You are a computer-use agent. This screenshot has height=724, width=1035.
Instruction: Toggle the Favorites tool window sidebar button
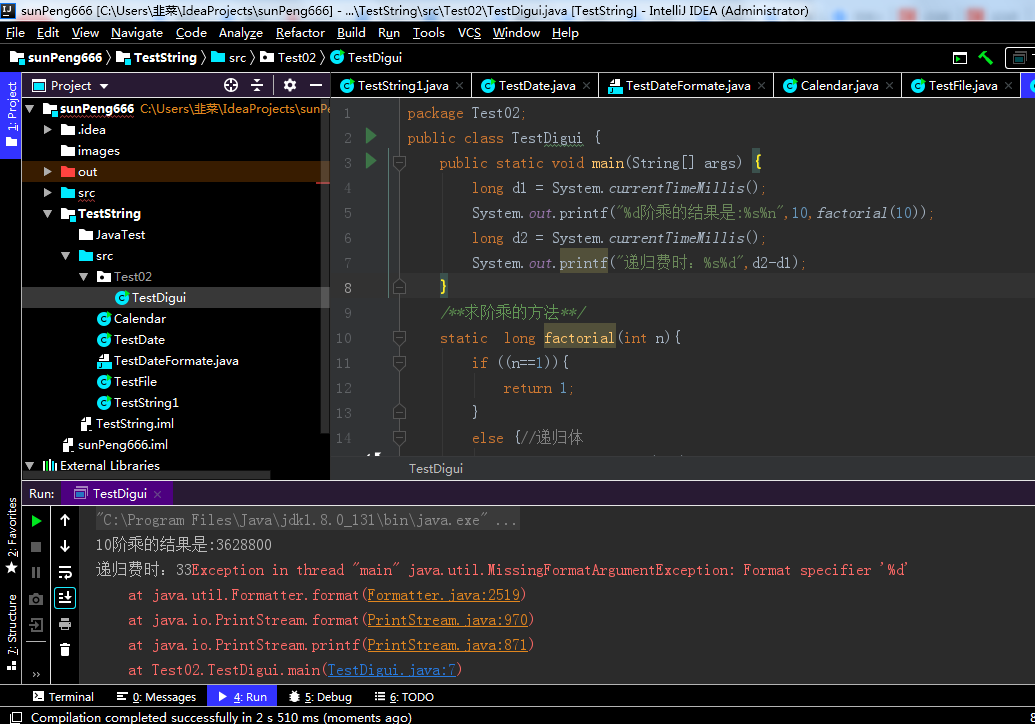point(11,536)
